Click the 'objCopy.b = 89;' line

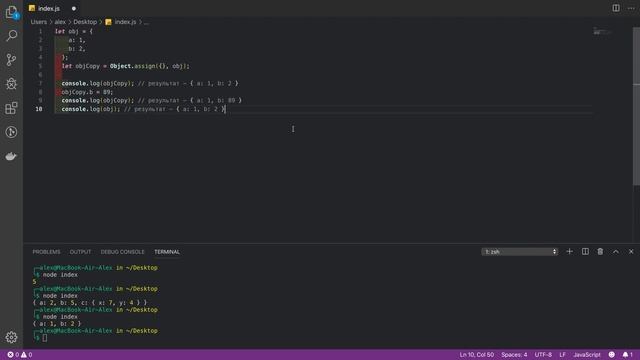[87, 92]
